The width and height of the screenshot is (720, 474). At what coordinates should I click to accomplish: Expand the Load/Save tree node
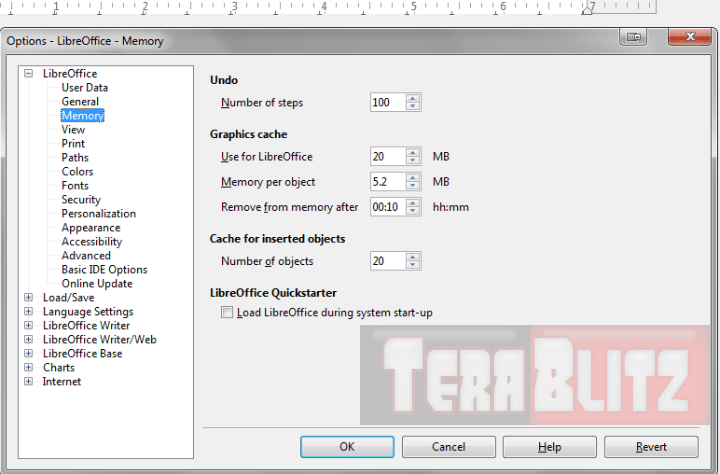[28, 298]
